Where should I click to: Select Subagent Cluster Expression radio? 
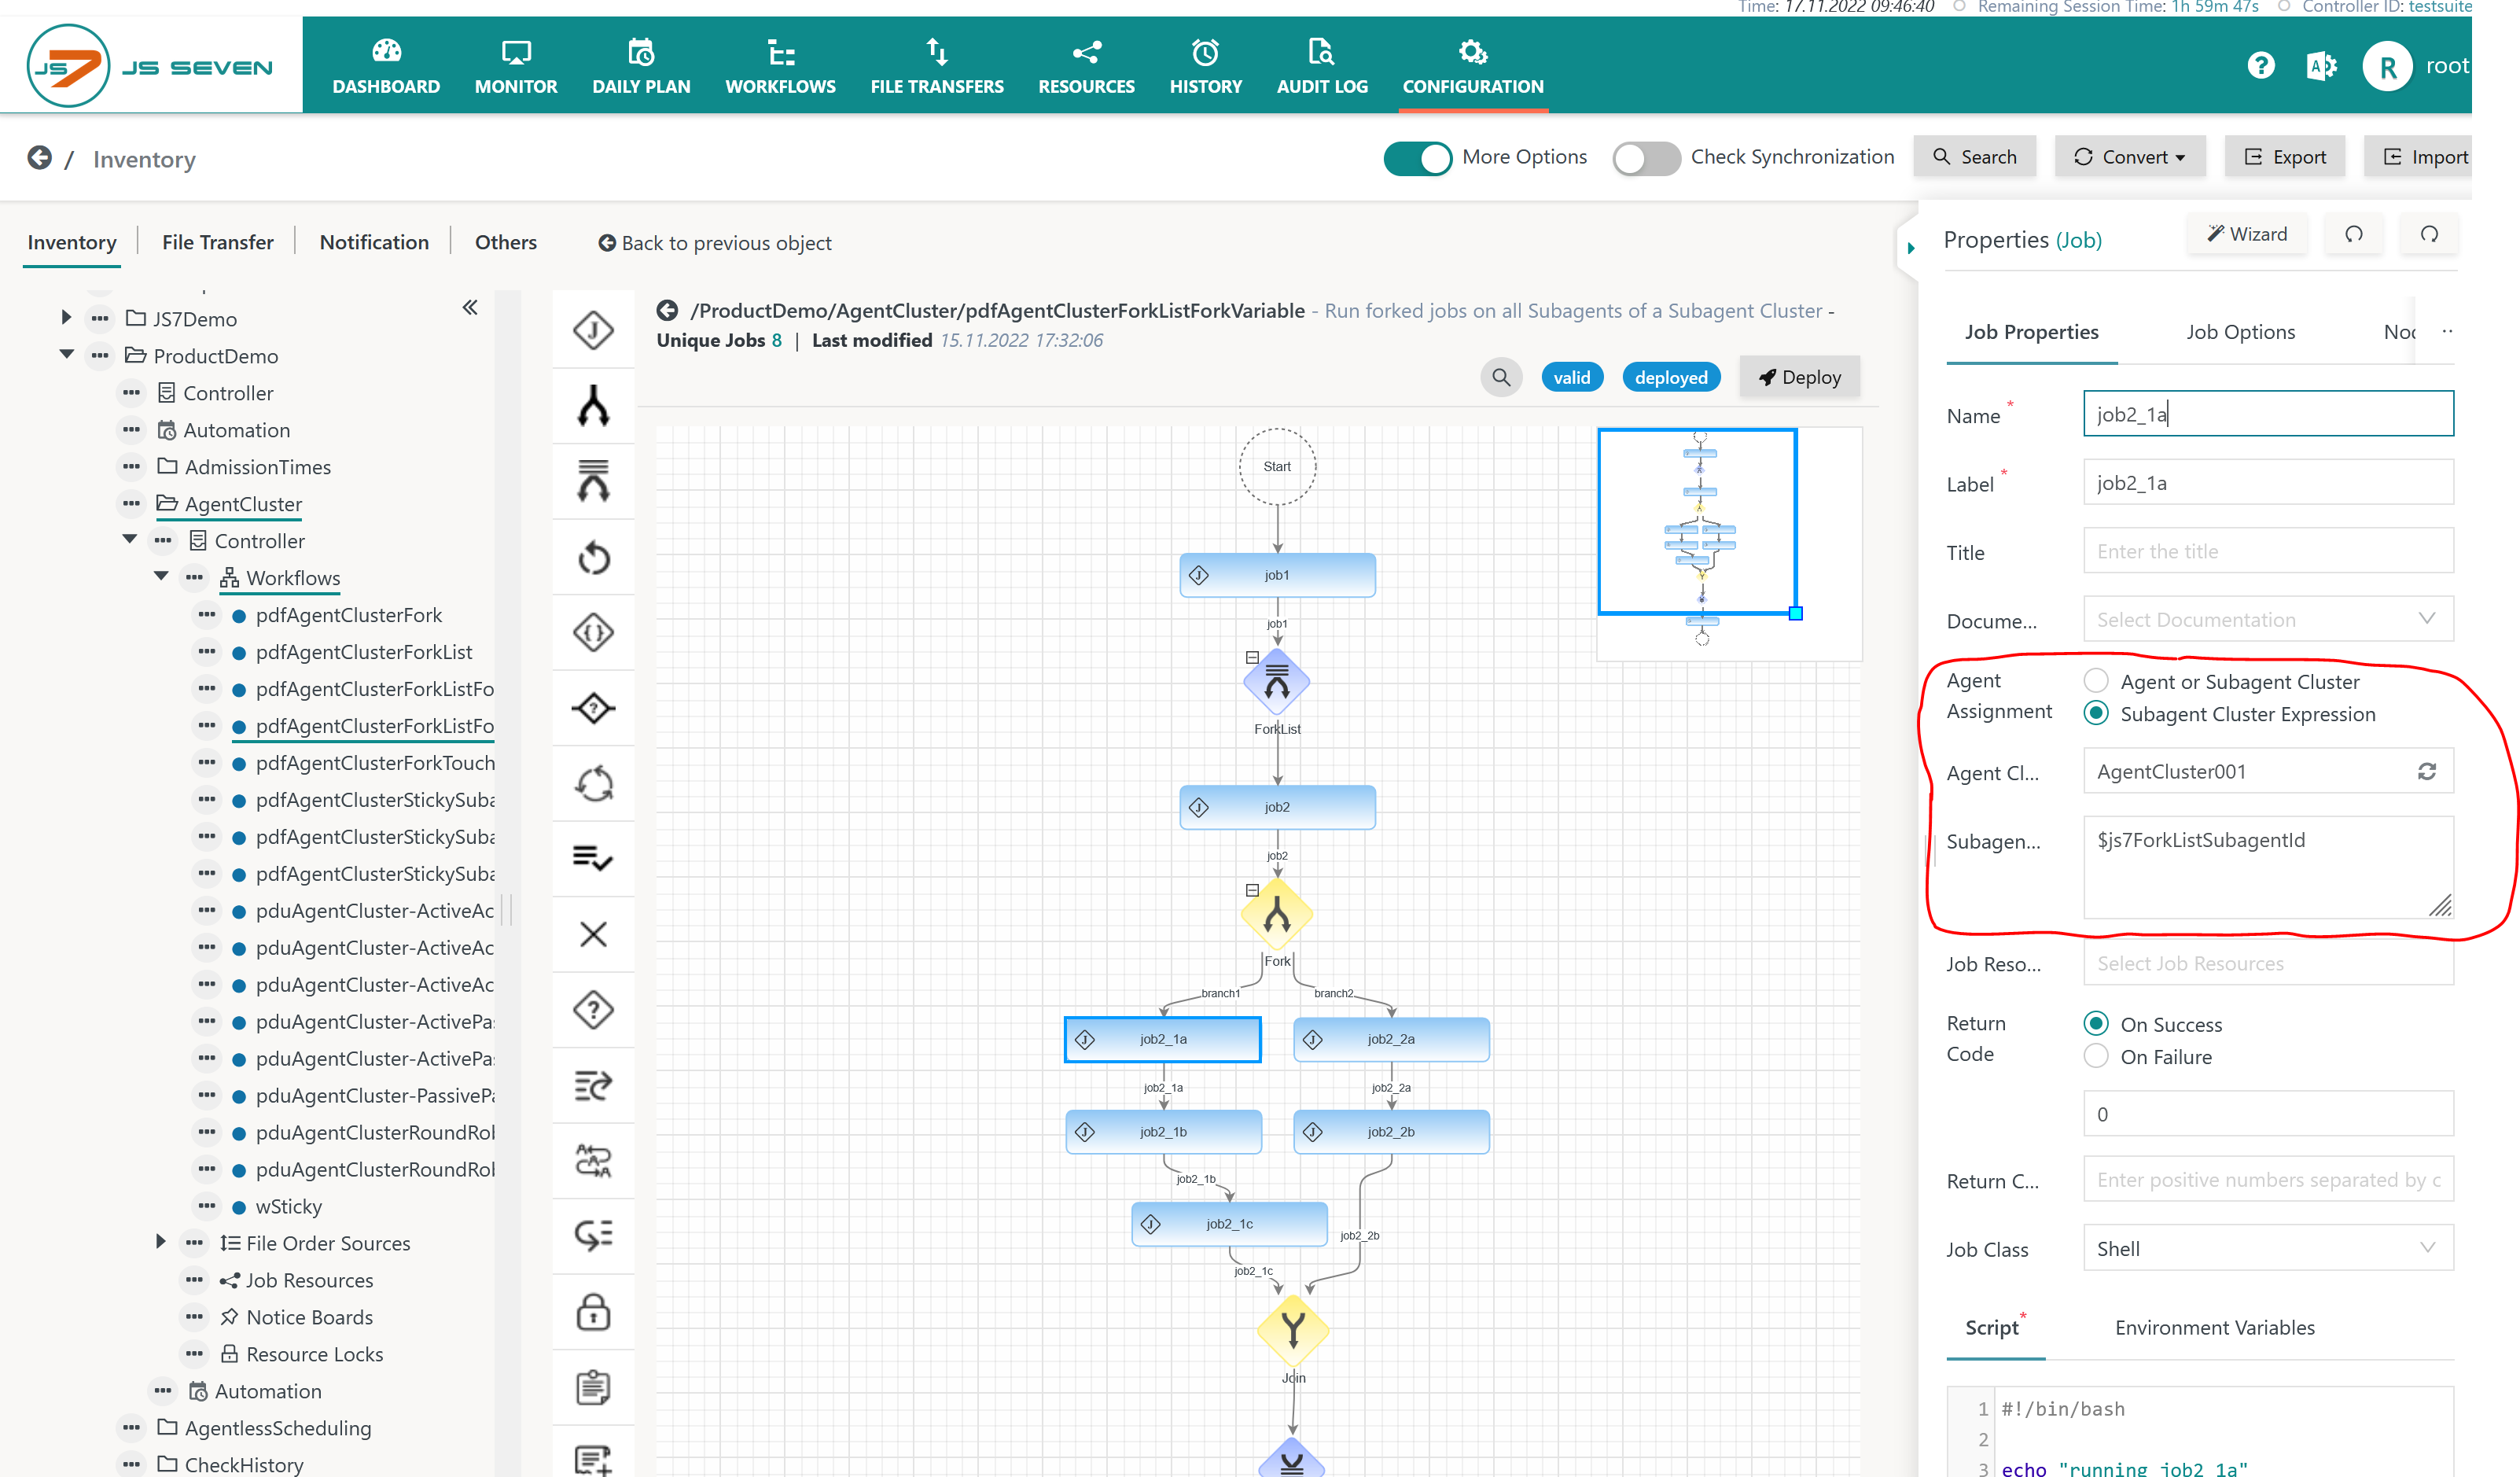[x=2095, y=713]
